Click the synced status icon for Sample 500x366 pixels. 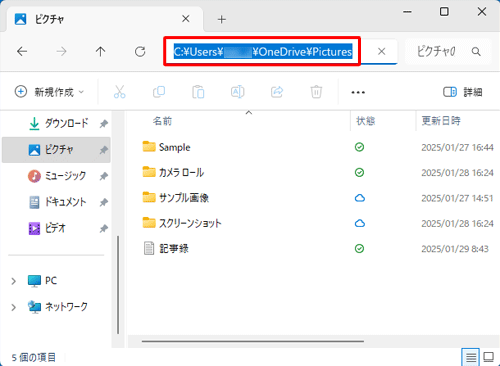click(x=359, y=147)
